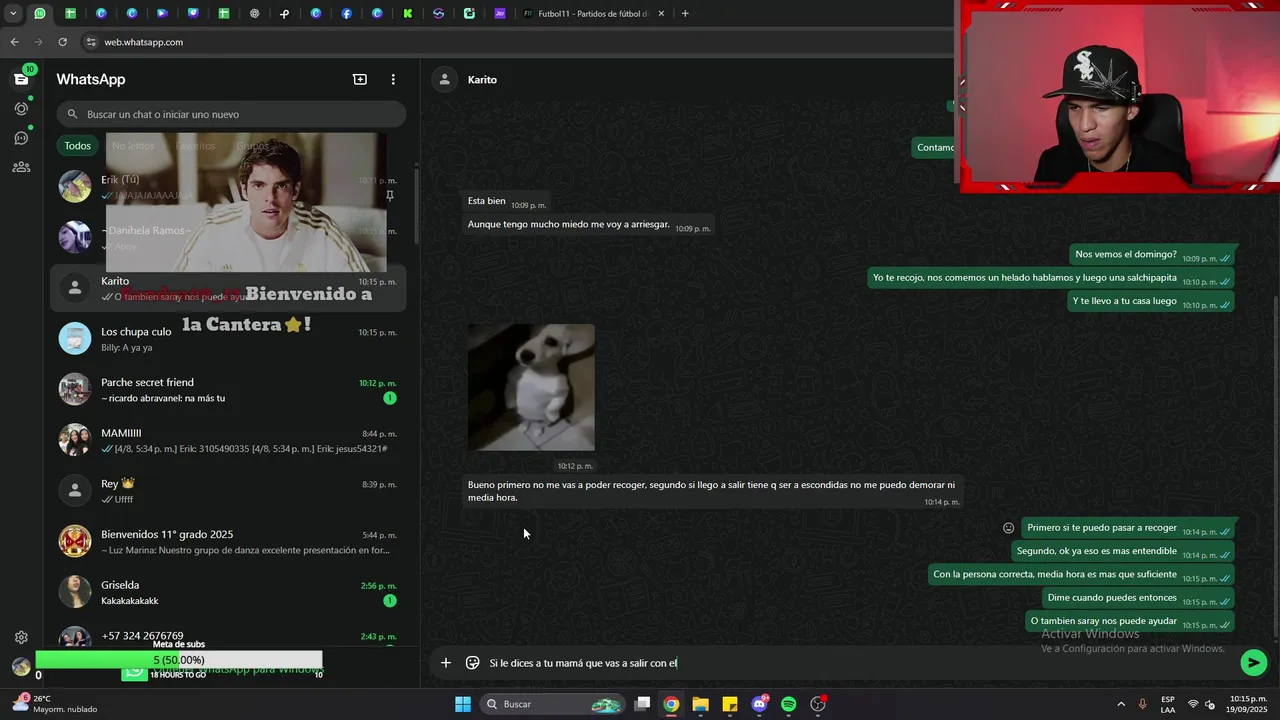This screenshot has height=720, width=1280.
Task: Click the conversation scrollbar
Action: 1276,465
